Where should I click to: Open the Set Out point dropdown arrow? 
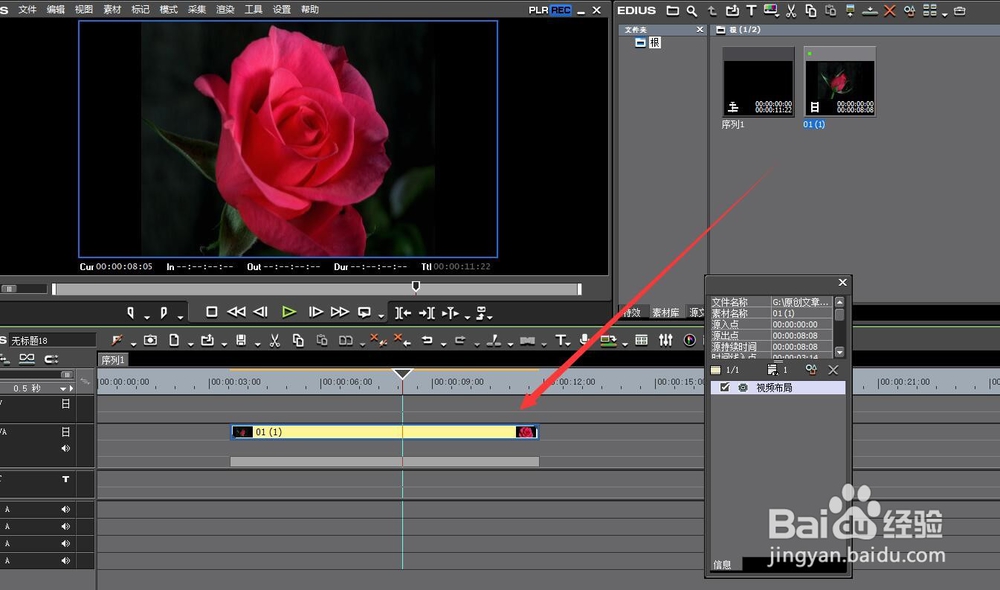point(180,316)
